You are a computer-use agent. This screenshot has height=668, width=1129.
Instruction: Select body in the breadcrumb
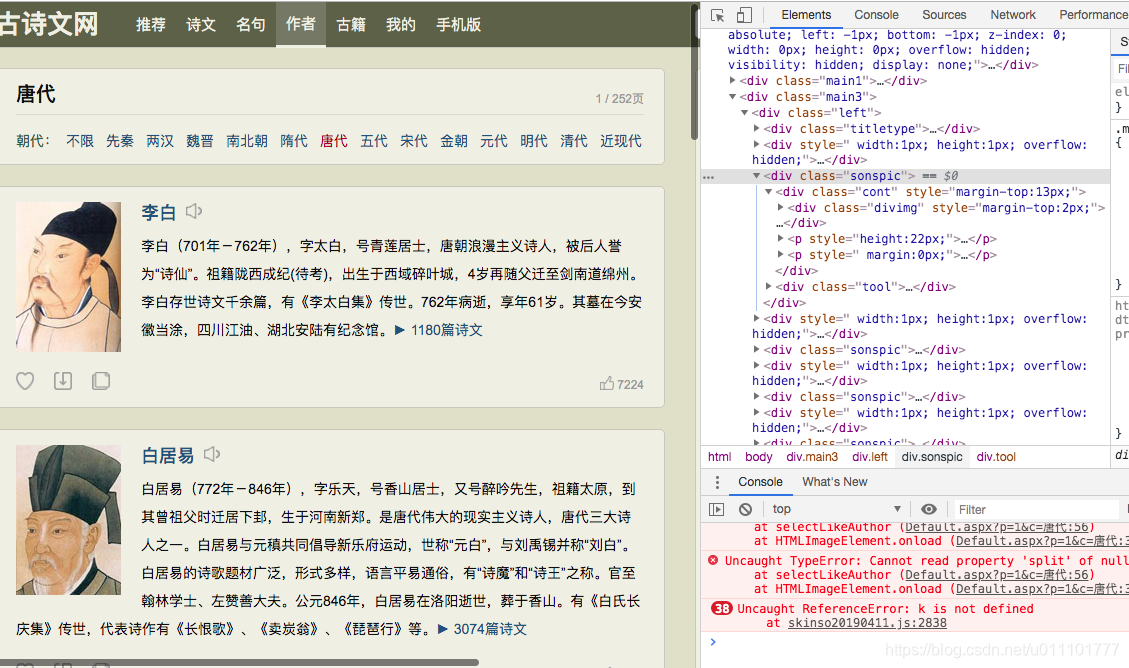(x=758, y=456)
